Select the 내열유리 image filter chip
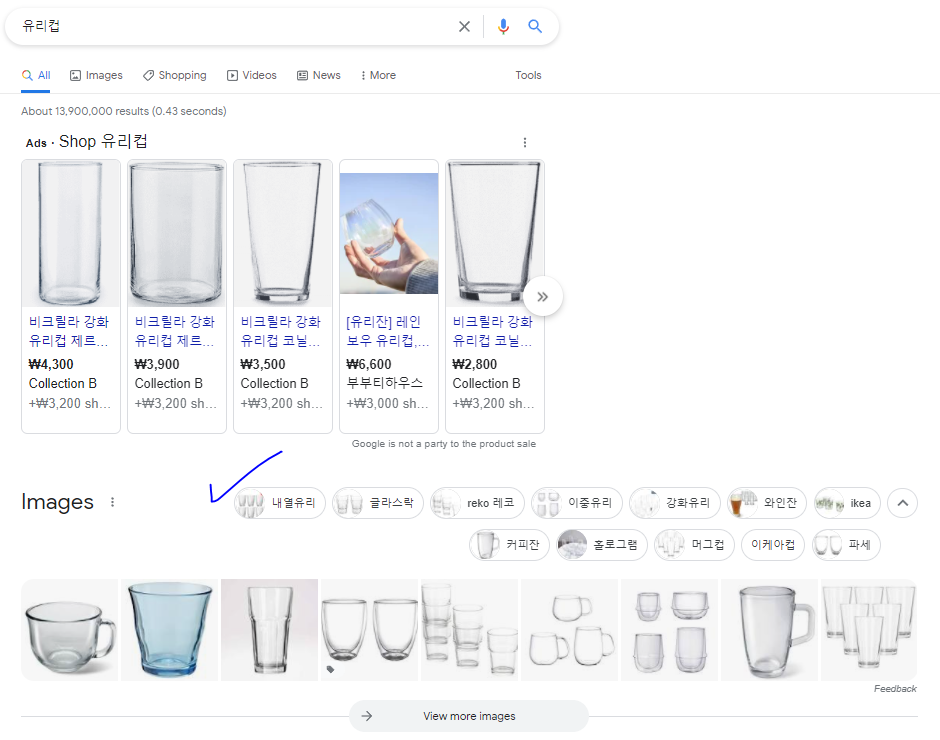940x740 pixels. point(279,503)
